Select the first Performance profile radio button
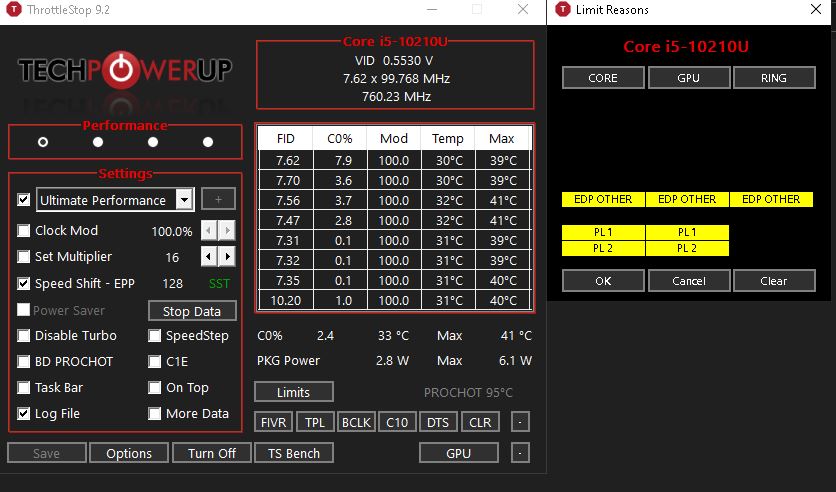The width and height of the screenshot is (836, 492). click(x=43, y=142)
